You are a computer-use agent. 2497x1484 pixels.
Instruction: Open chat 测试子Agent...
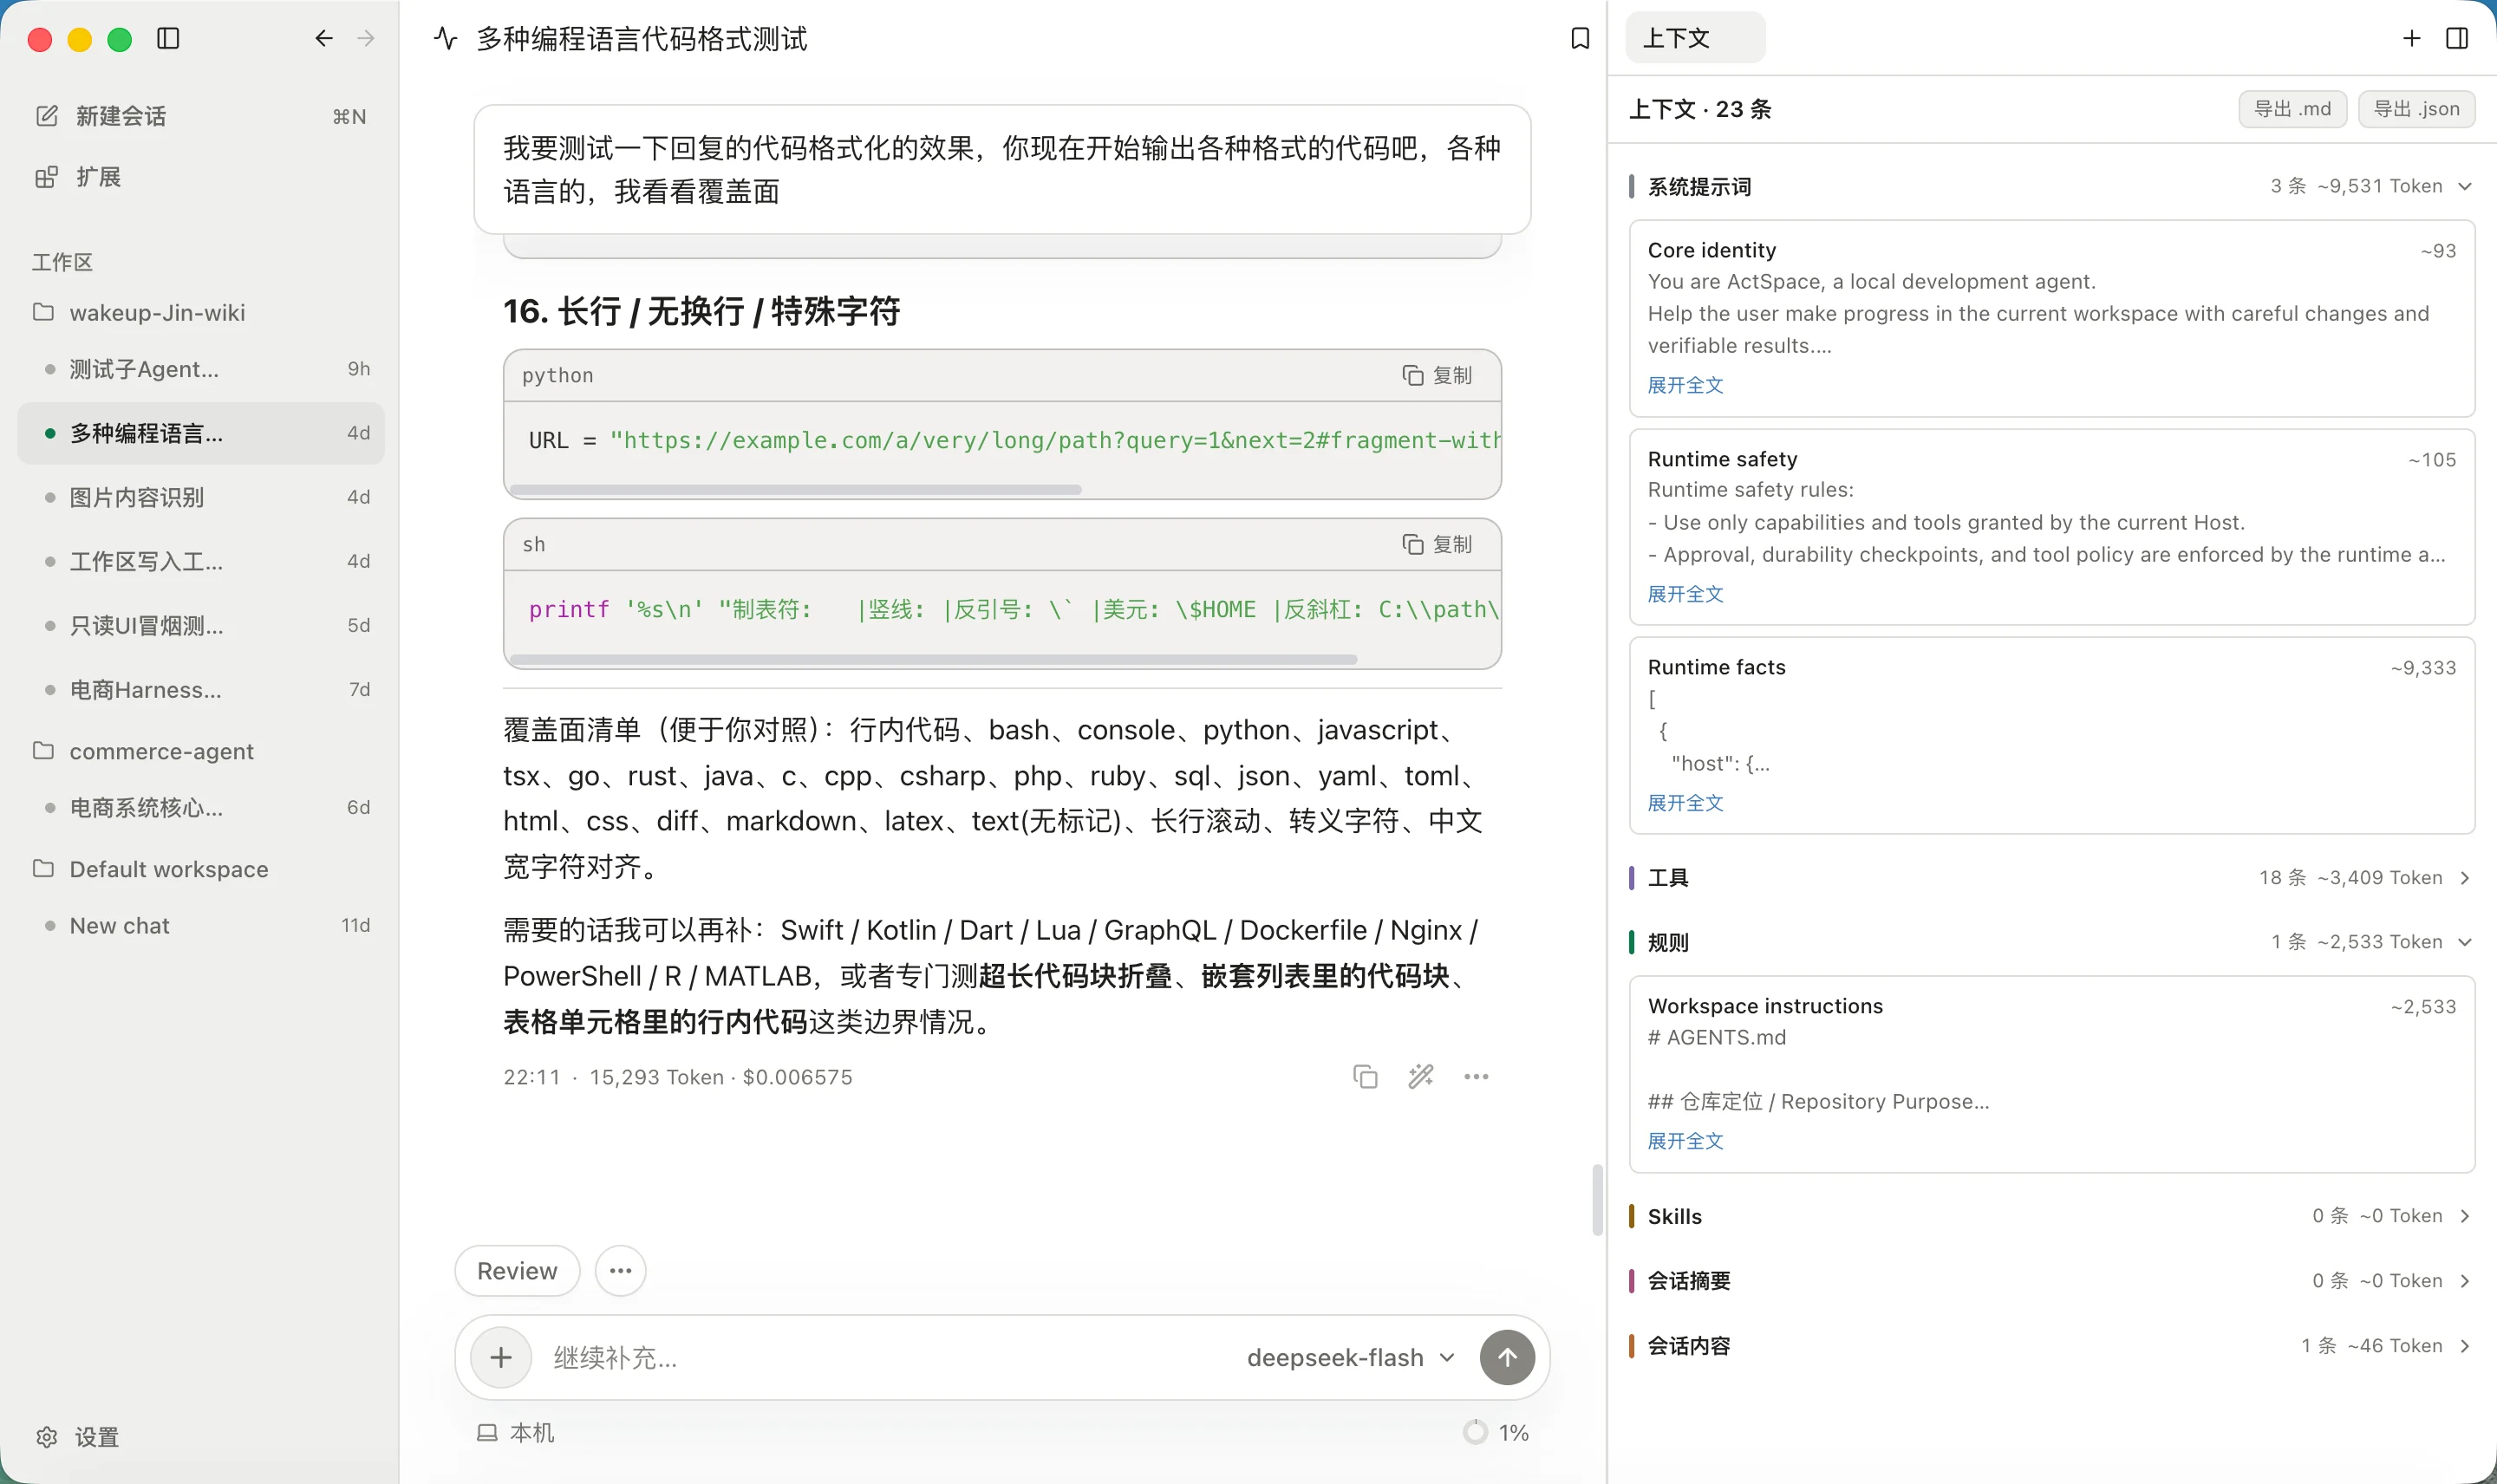[x=200, y=369]
